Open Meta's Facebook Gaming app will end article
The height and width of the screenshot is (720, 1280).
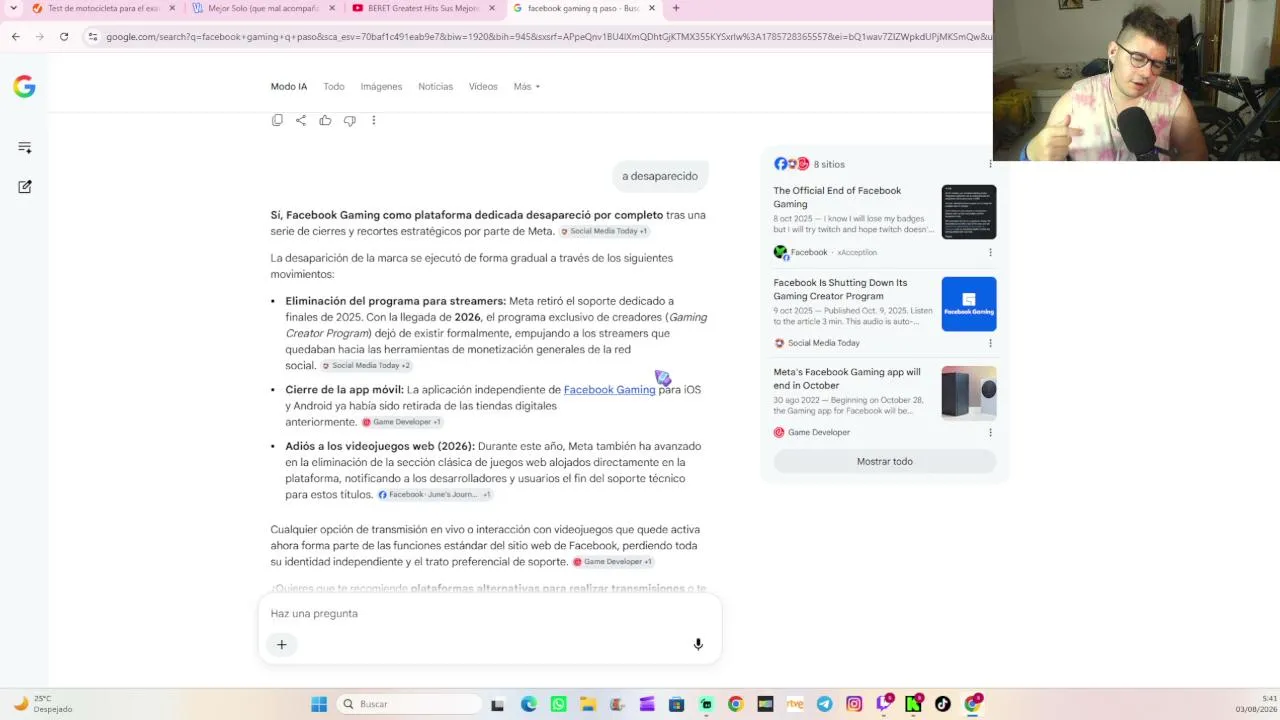pyautogui.click(x=847, y=378)
